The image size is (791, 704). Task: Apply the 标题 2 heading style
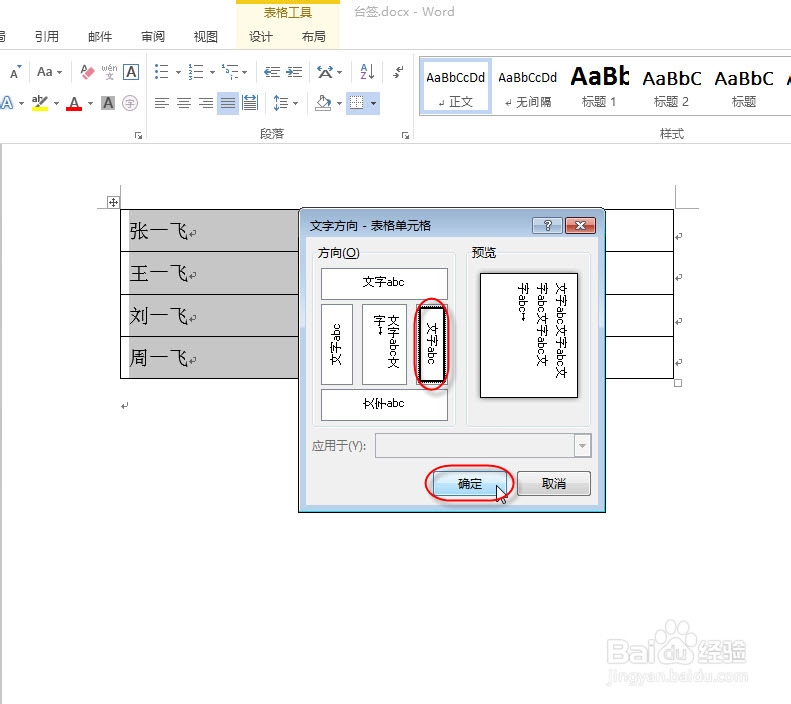coord(671,87)
